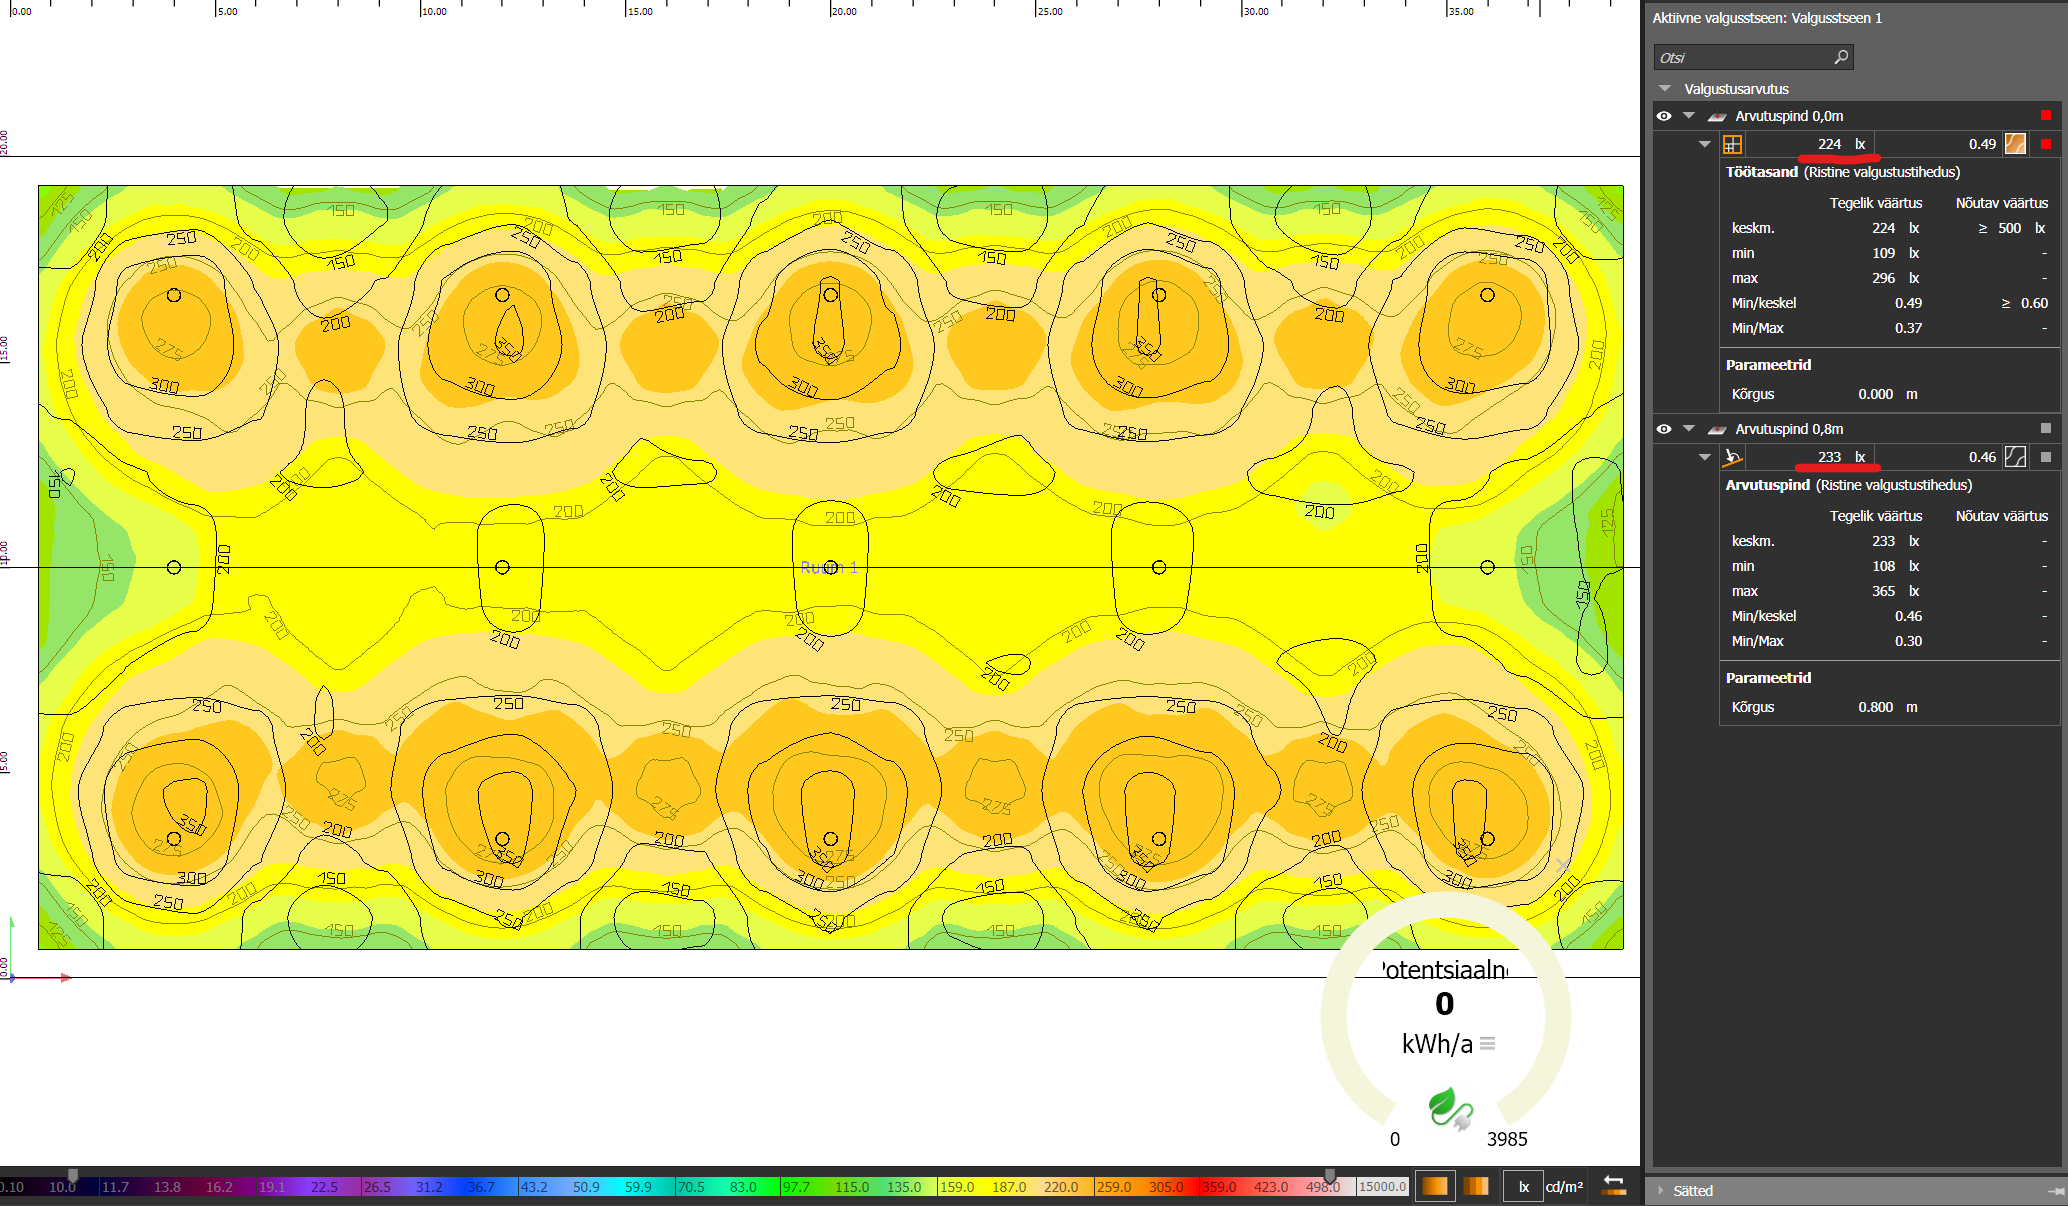Collapse the Arvutuspind 0,0m tree node
2068x1206 pixels.
tap(1689, 116)
